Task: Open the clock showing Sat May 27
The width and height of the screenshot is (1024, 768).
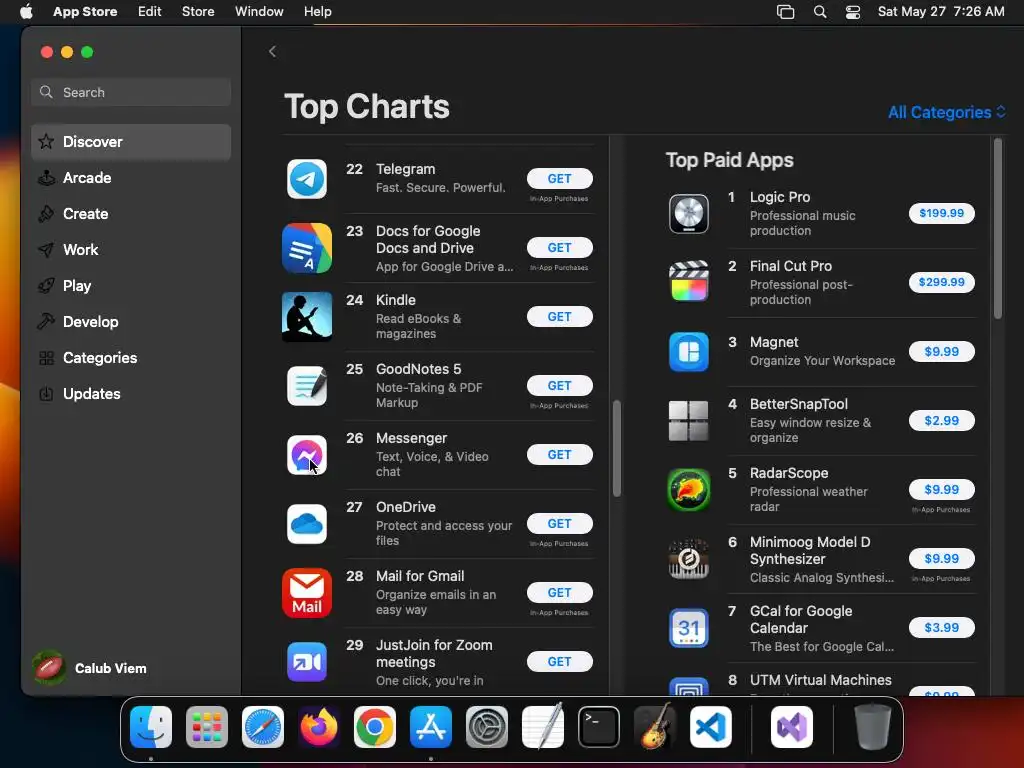Action: 941,12
